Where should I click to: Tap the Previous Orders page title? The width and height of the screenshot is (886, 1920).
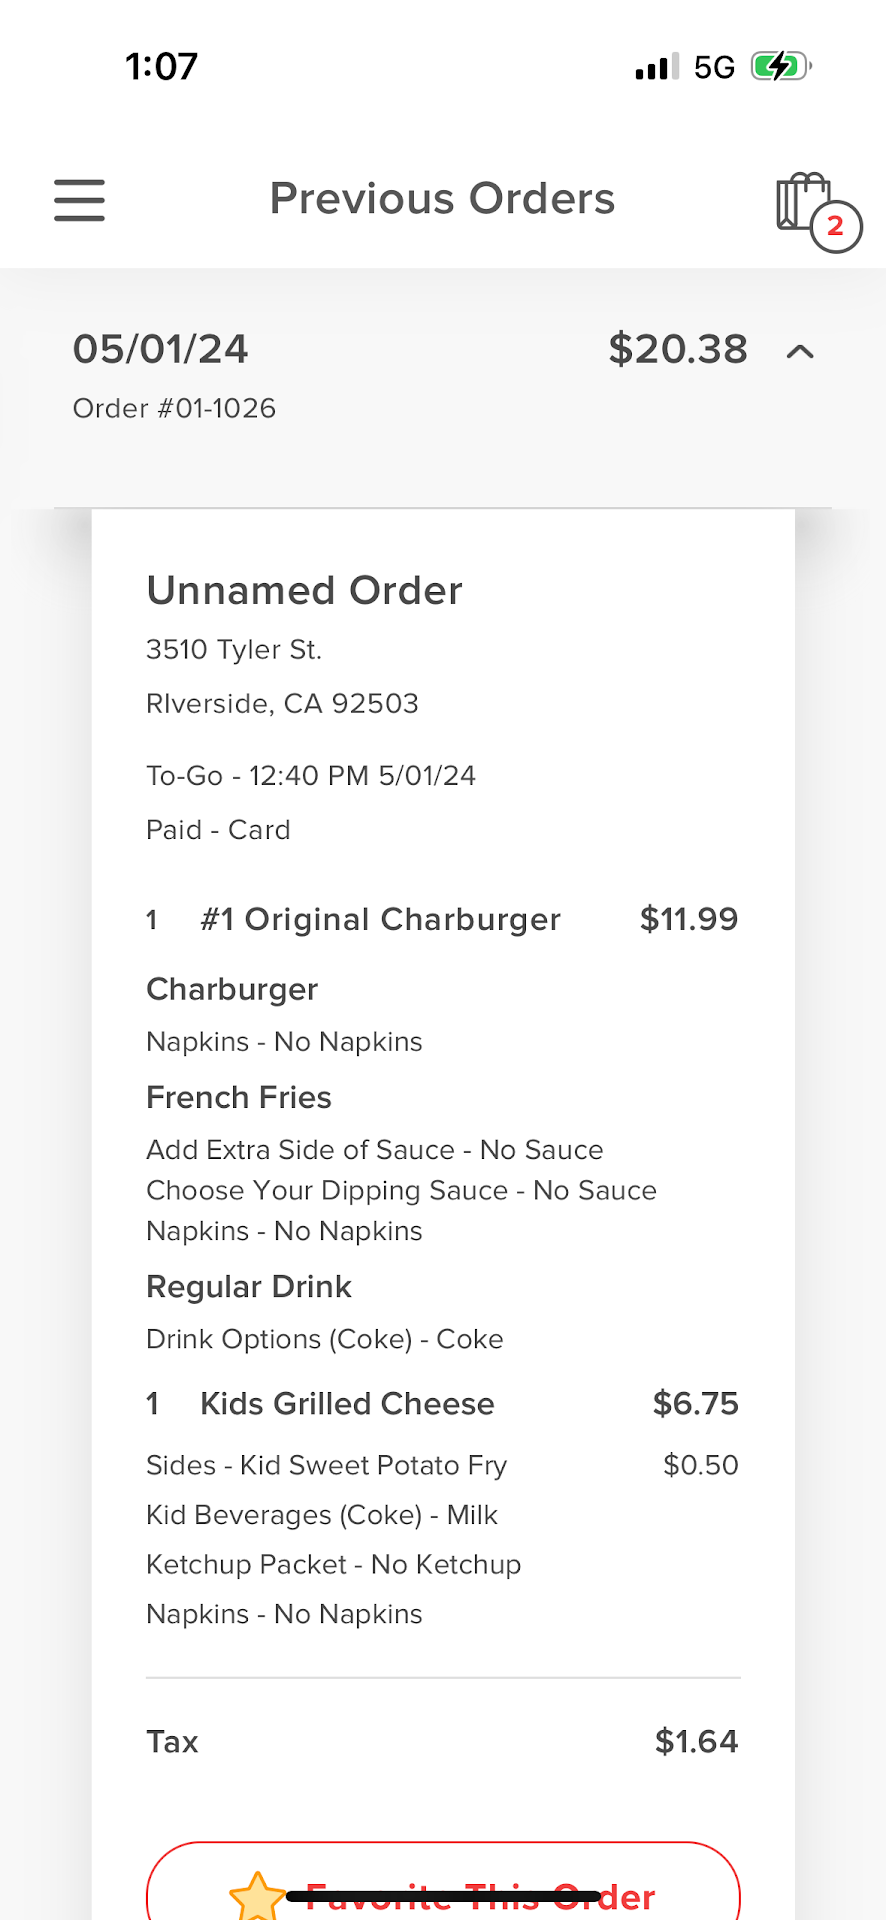[x=442, y=199]
